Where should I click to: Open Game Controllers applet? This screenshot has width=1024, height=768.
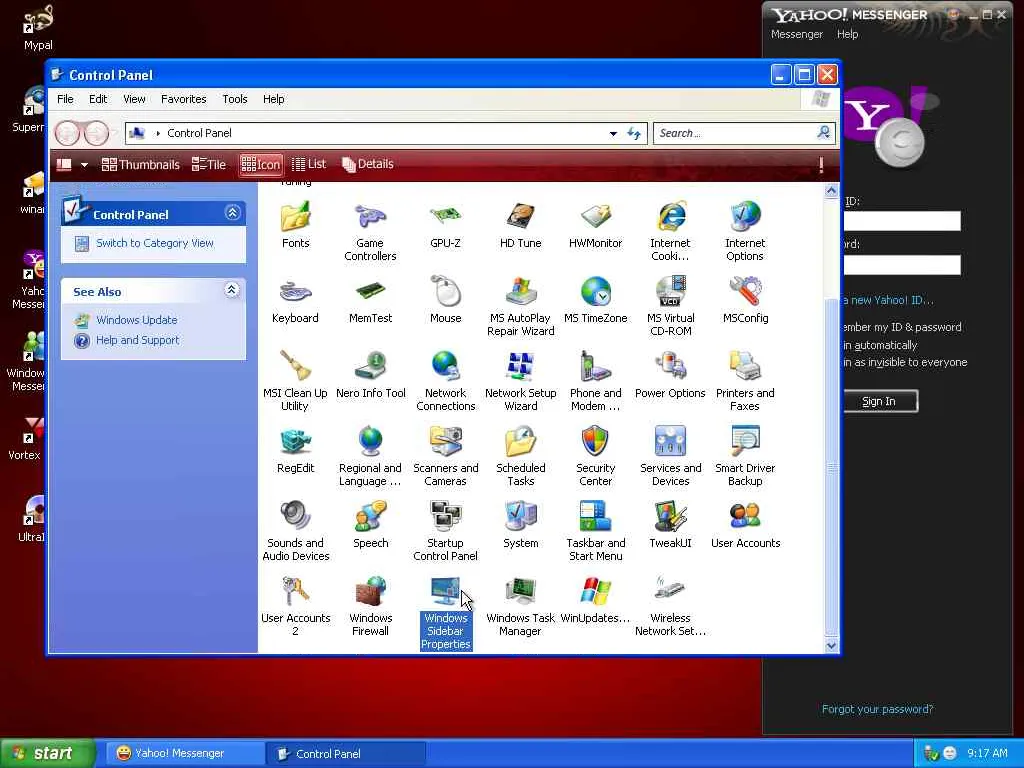370,218
